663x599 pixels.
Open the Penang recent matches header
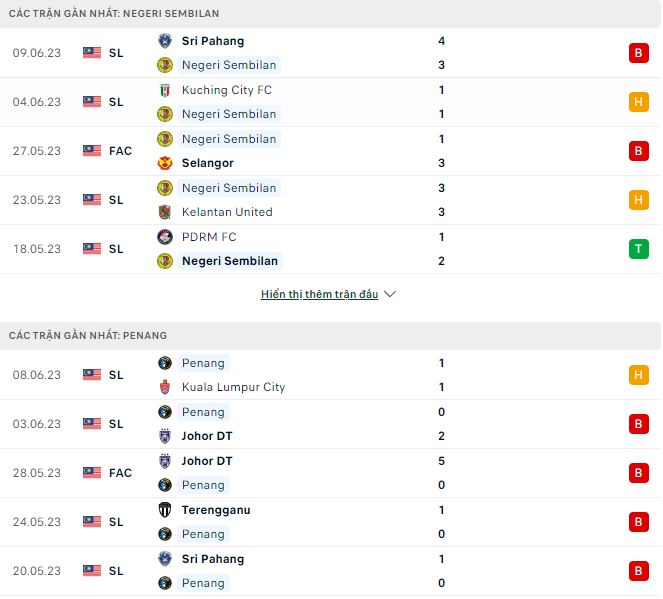click(x=88, y=335)
